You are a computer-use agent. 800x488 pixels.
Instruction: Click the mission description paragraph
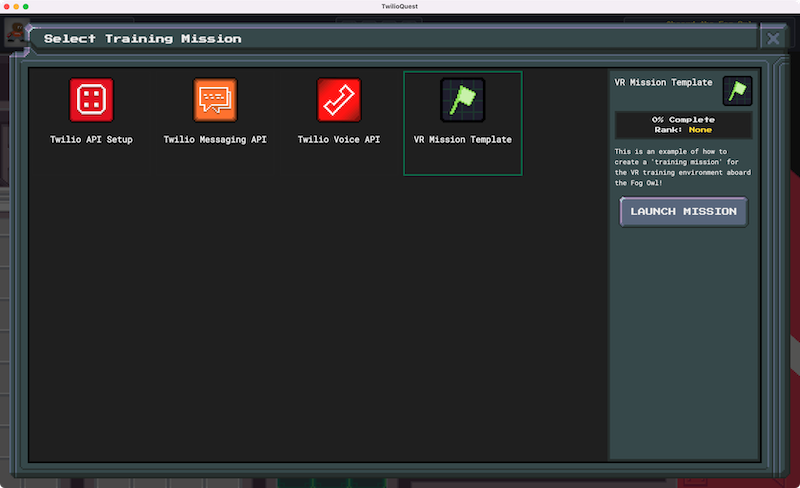[683, 167]
